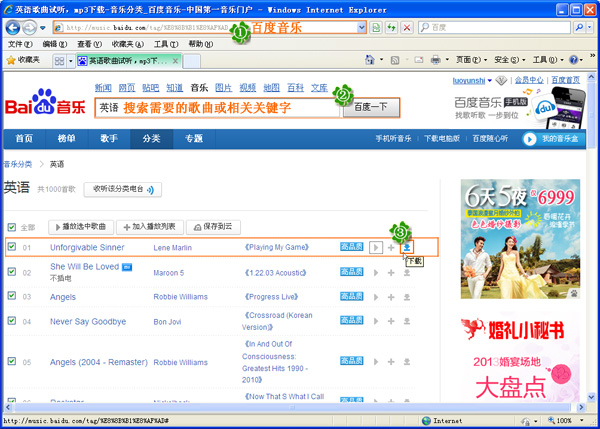This screenshot has height=429, width=600.
Task: Click the Read Mail icon
Action: pyautogui.click(x=419, y=60)
